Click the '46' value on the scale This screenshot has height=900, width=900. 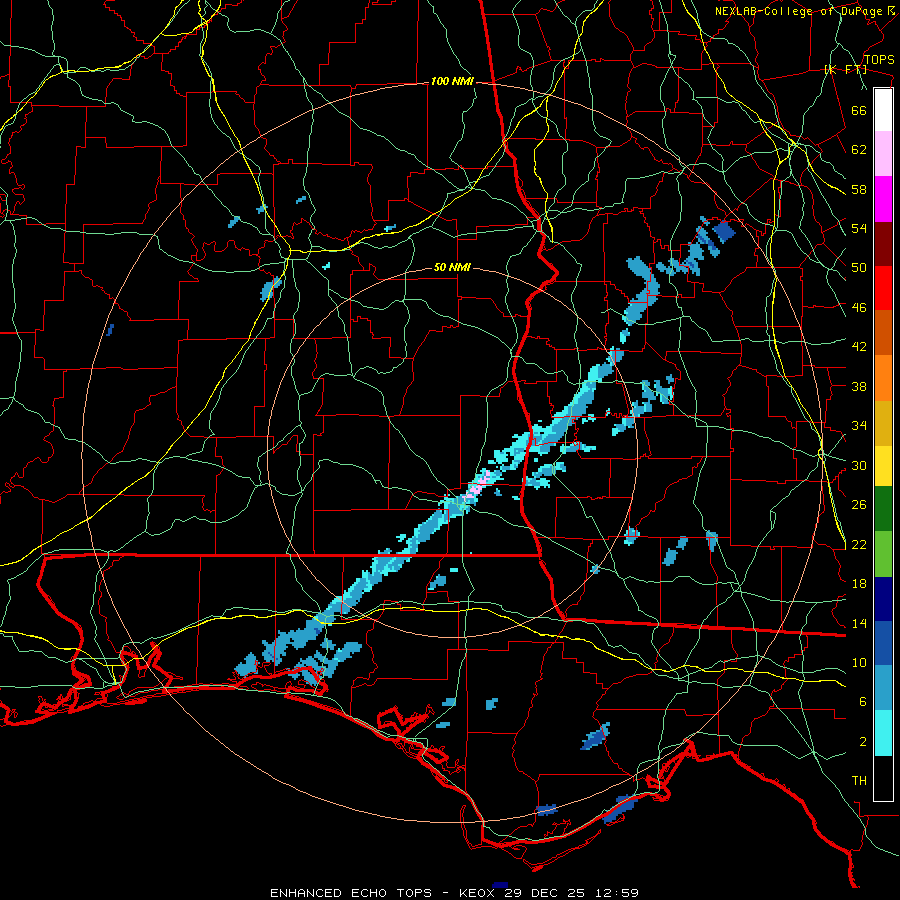(859, 308)
